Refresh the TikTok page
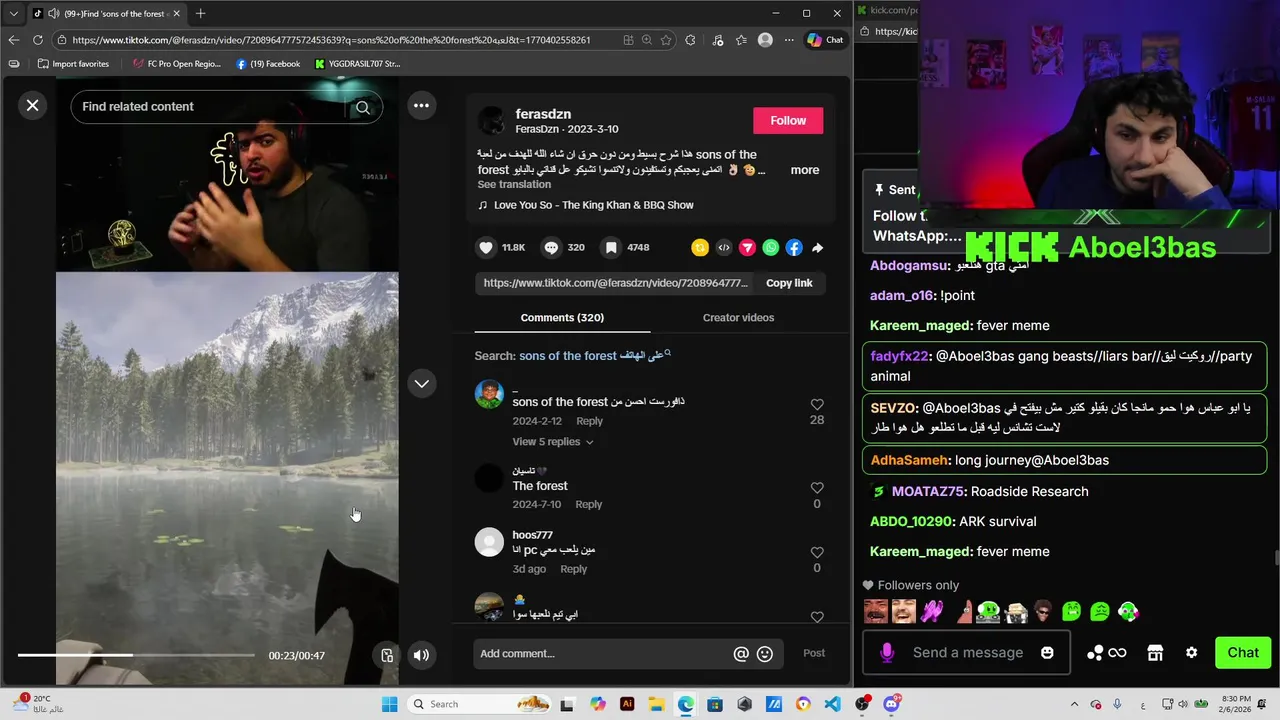The image size is (1280, 720). (x=38, y=40)
